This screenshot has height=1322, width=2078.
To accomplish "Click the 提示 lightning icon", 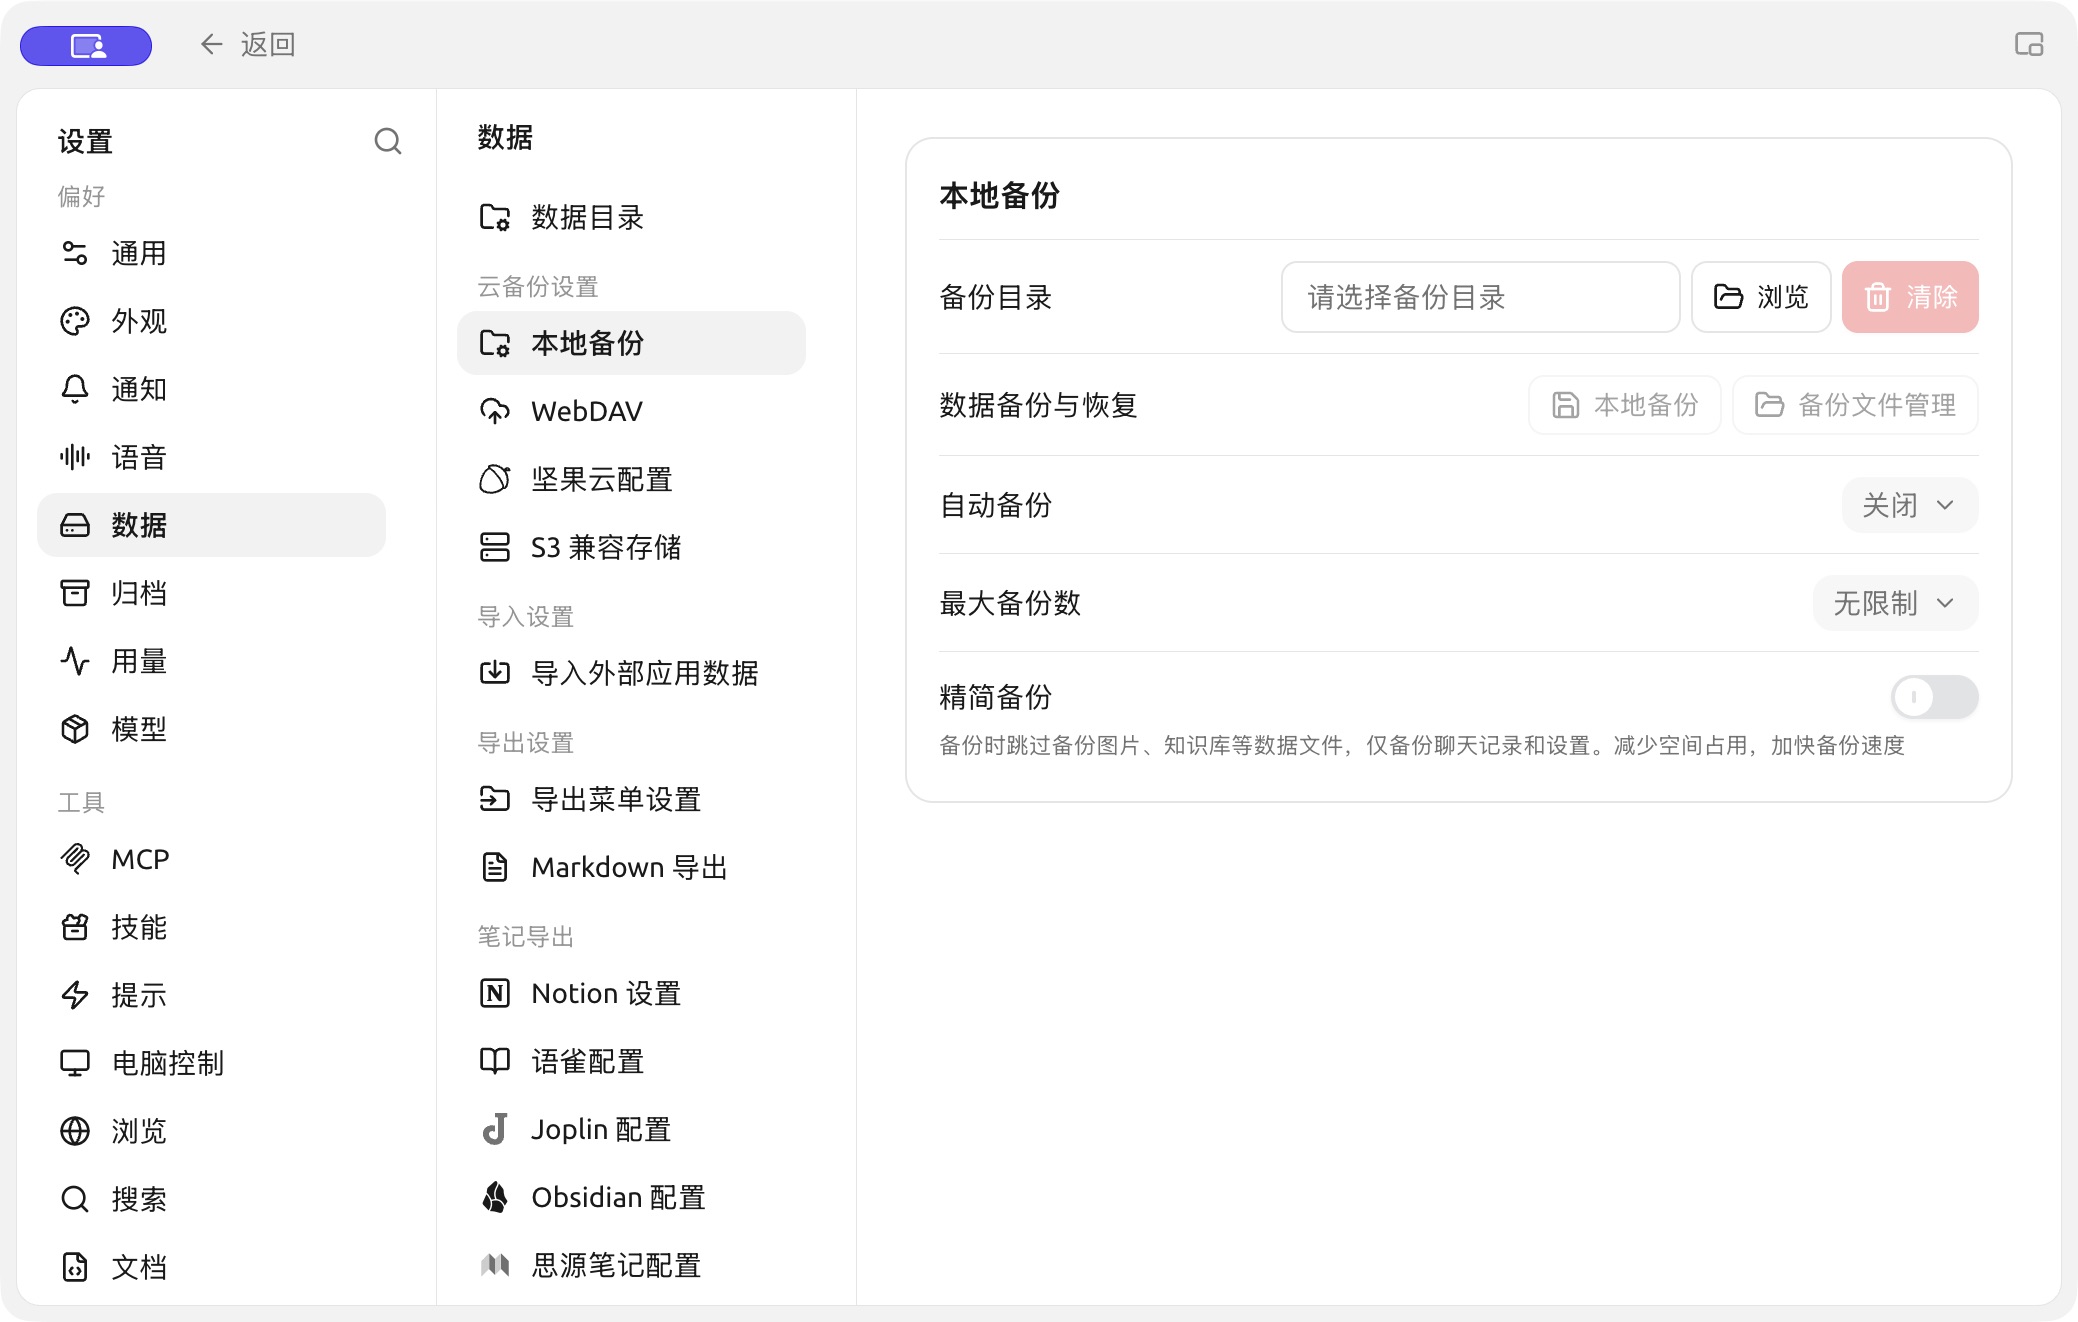I will pos(75,995).
